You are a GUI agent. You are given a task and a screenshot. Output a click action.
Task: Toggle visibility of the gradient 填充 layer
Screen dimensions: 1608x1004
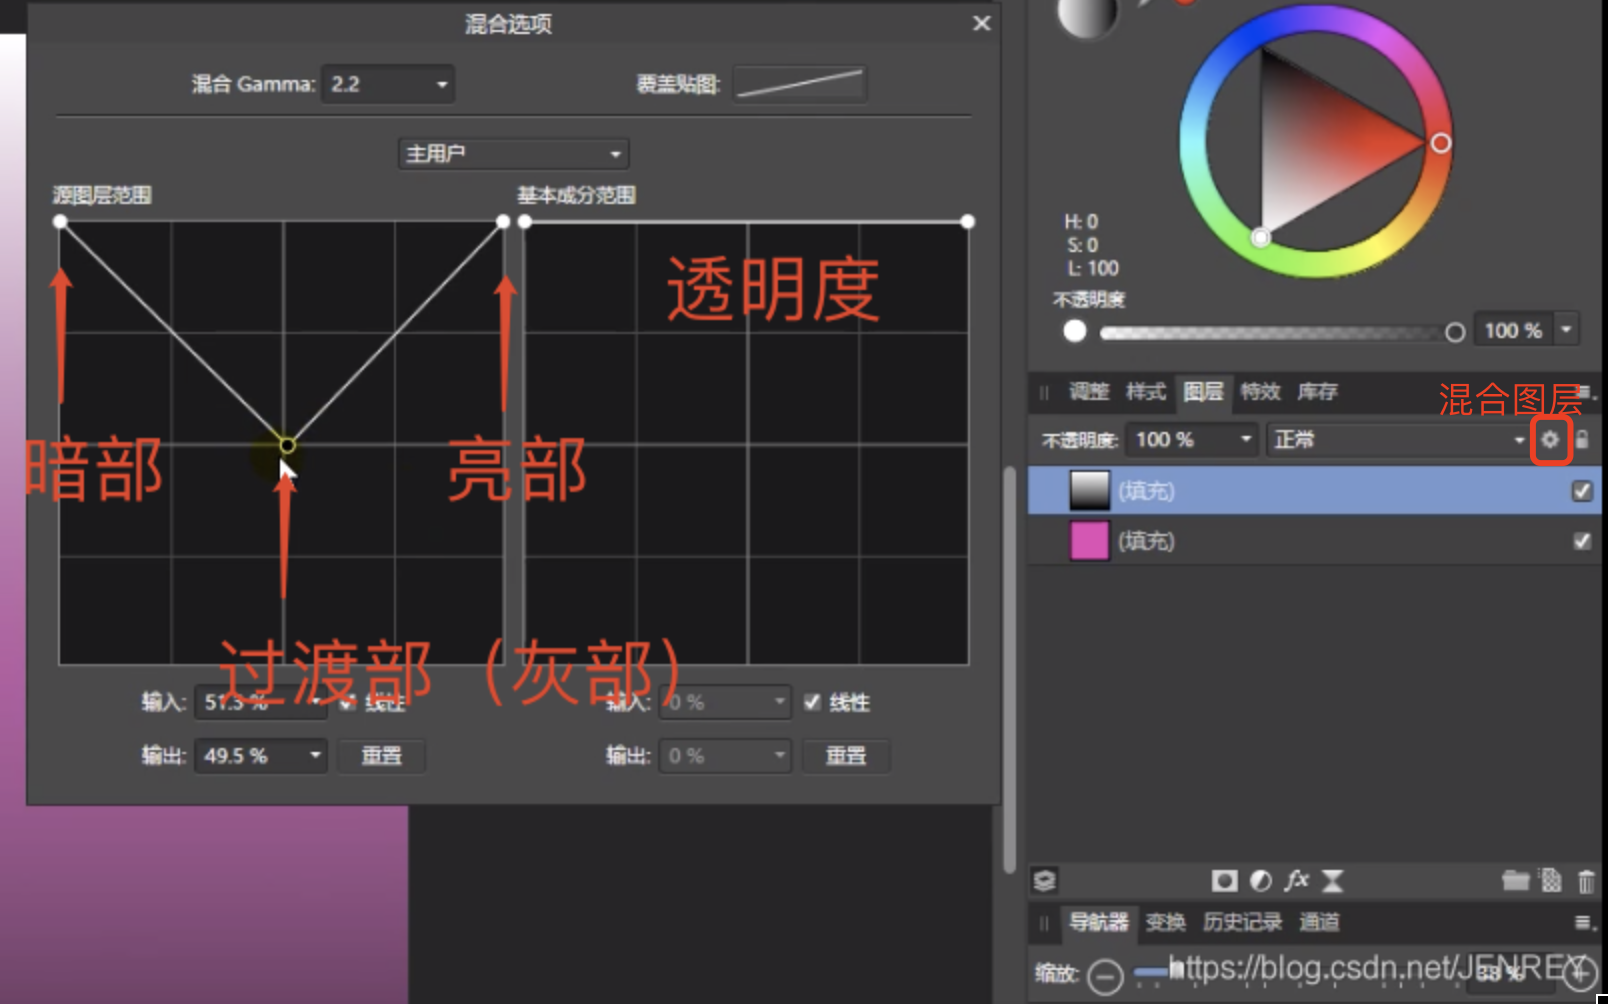pos(1581,491)
